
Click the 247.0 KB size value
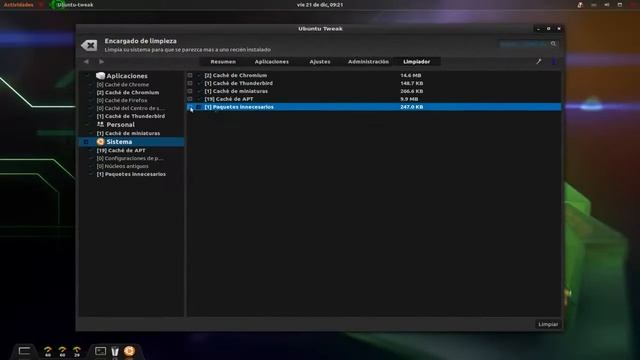pos(411,107)
